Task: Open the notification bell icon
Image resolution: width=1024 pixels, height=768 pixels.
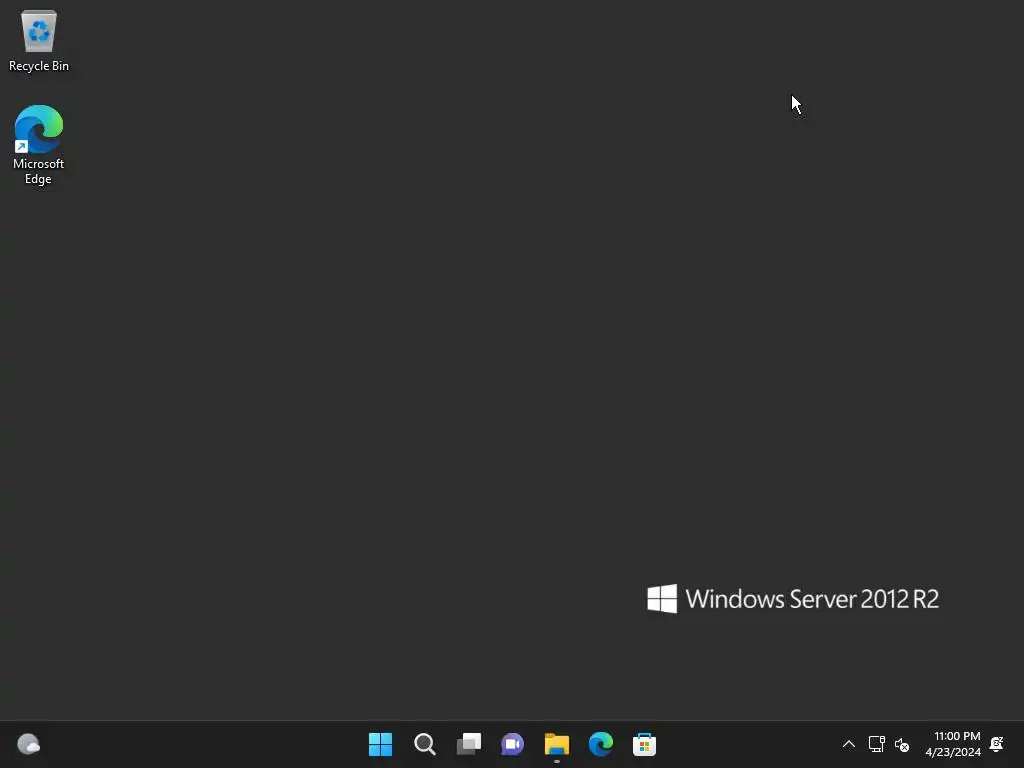Action: pos(997,744)
